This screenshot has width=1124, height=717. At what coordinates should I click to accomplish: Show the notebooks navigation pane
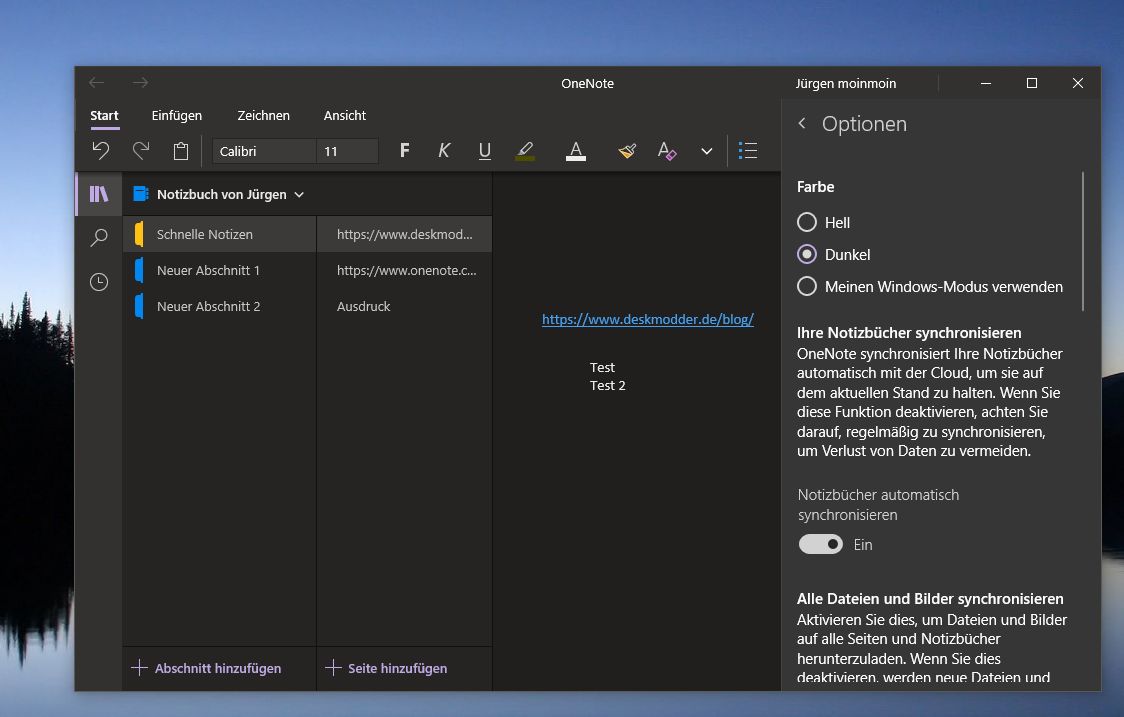99,194
